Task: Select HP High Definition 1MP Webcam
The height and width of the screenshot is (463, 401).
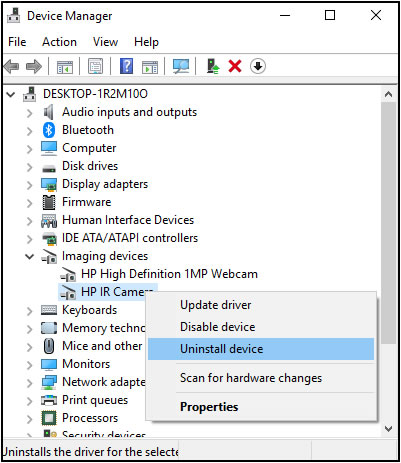Action: pyautogui.click(x=169, y=274)
